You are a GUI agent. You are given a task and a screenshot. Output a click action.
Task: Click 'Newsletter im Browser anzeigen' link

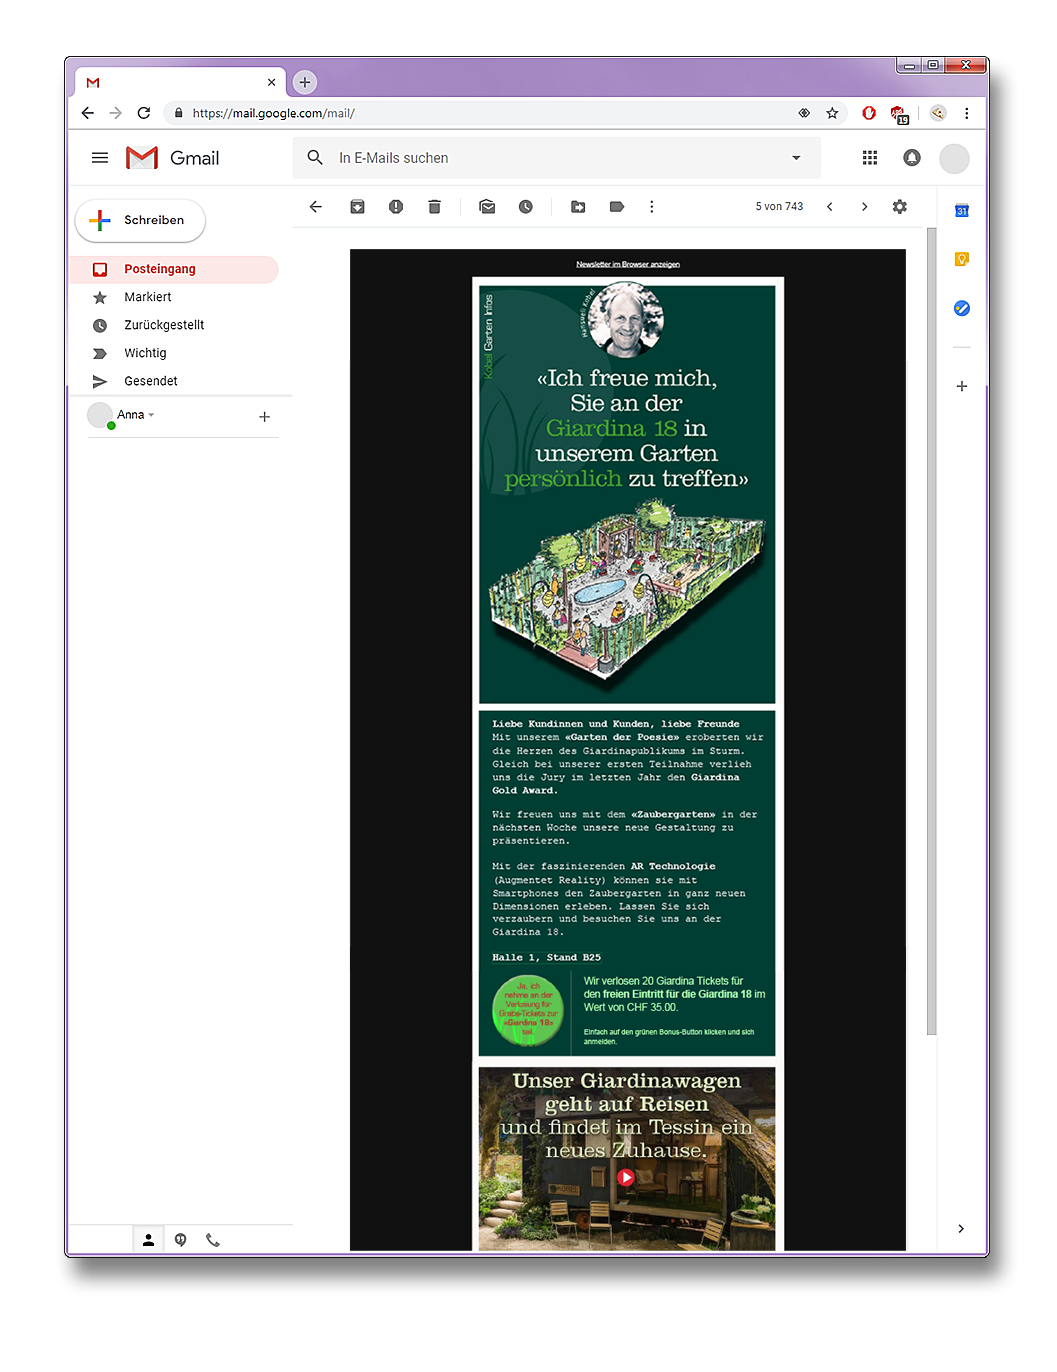[x=628, y=265]
